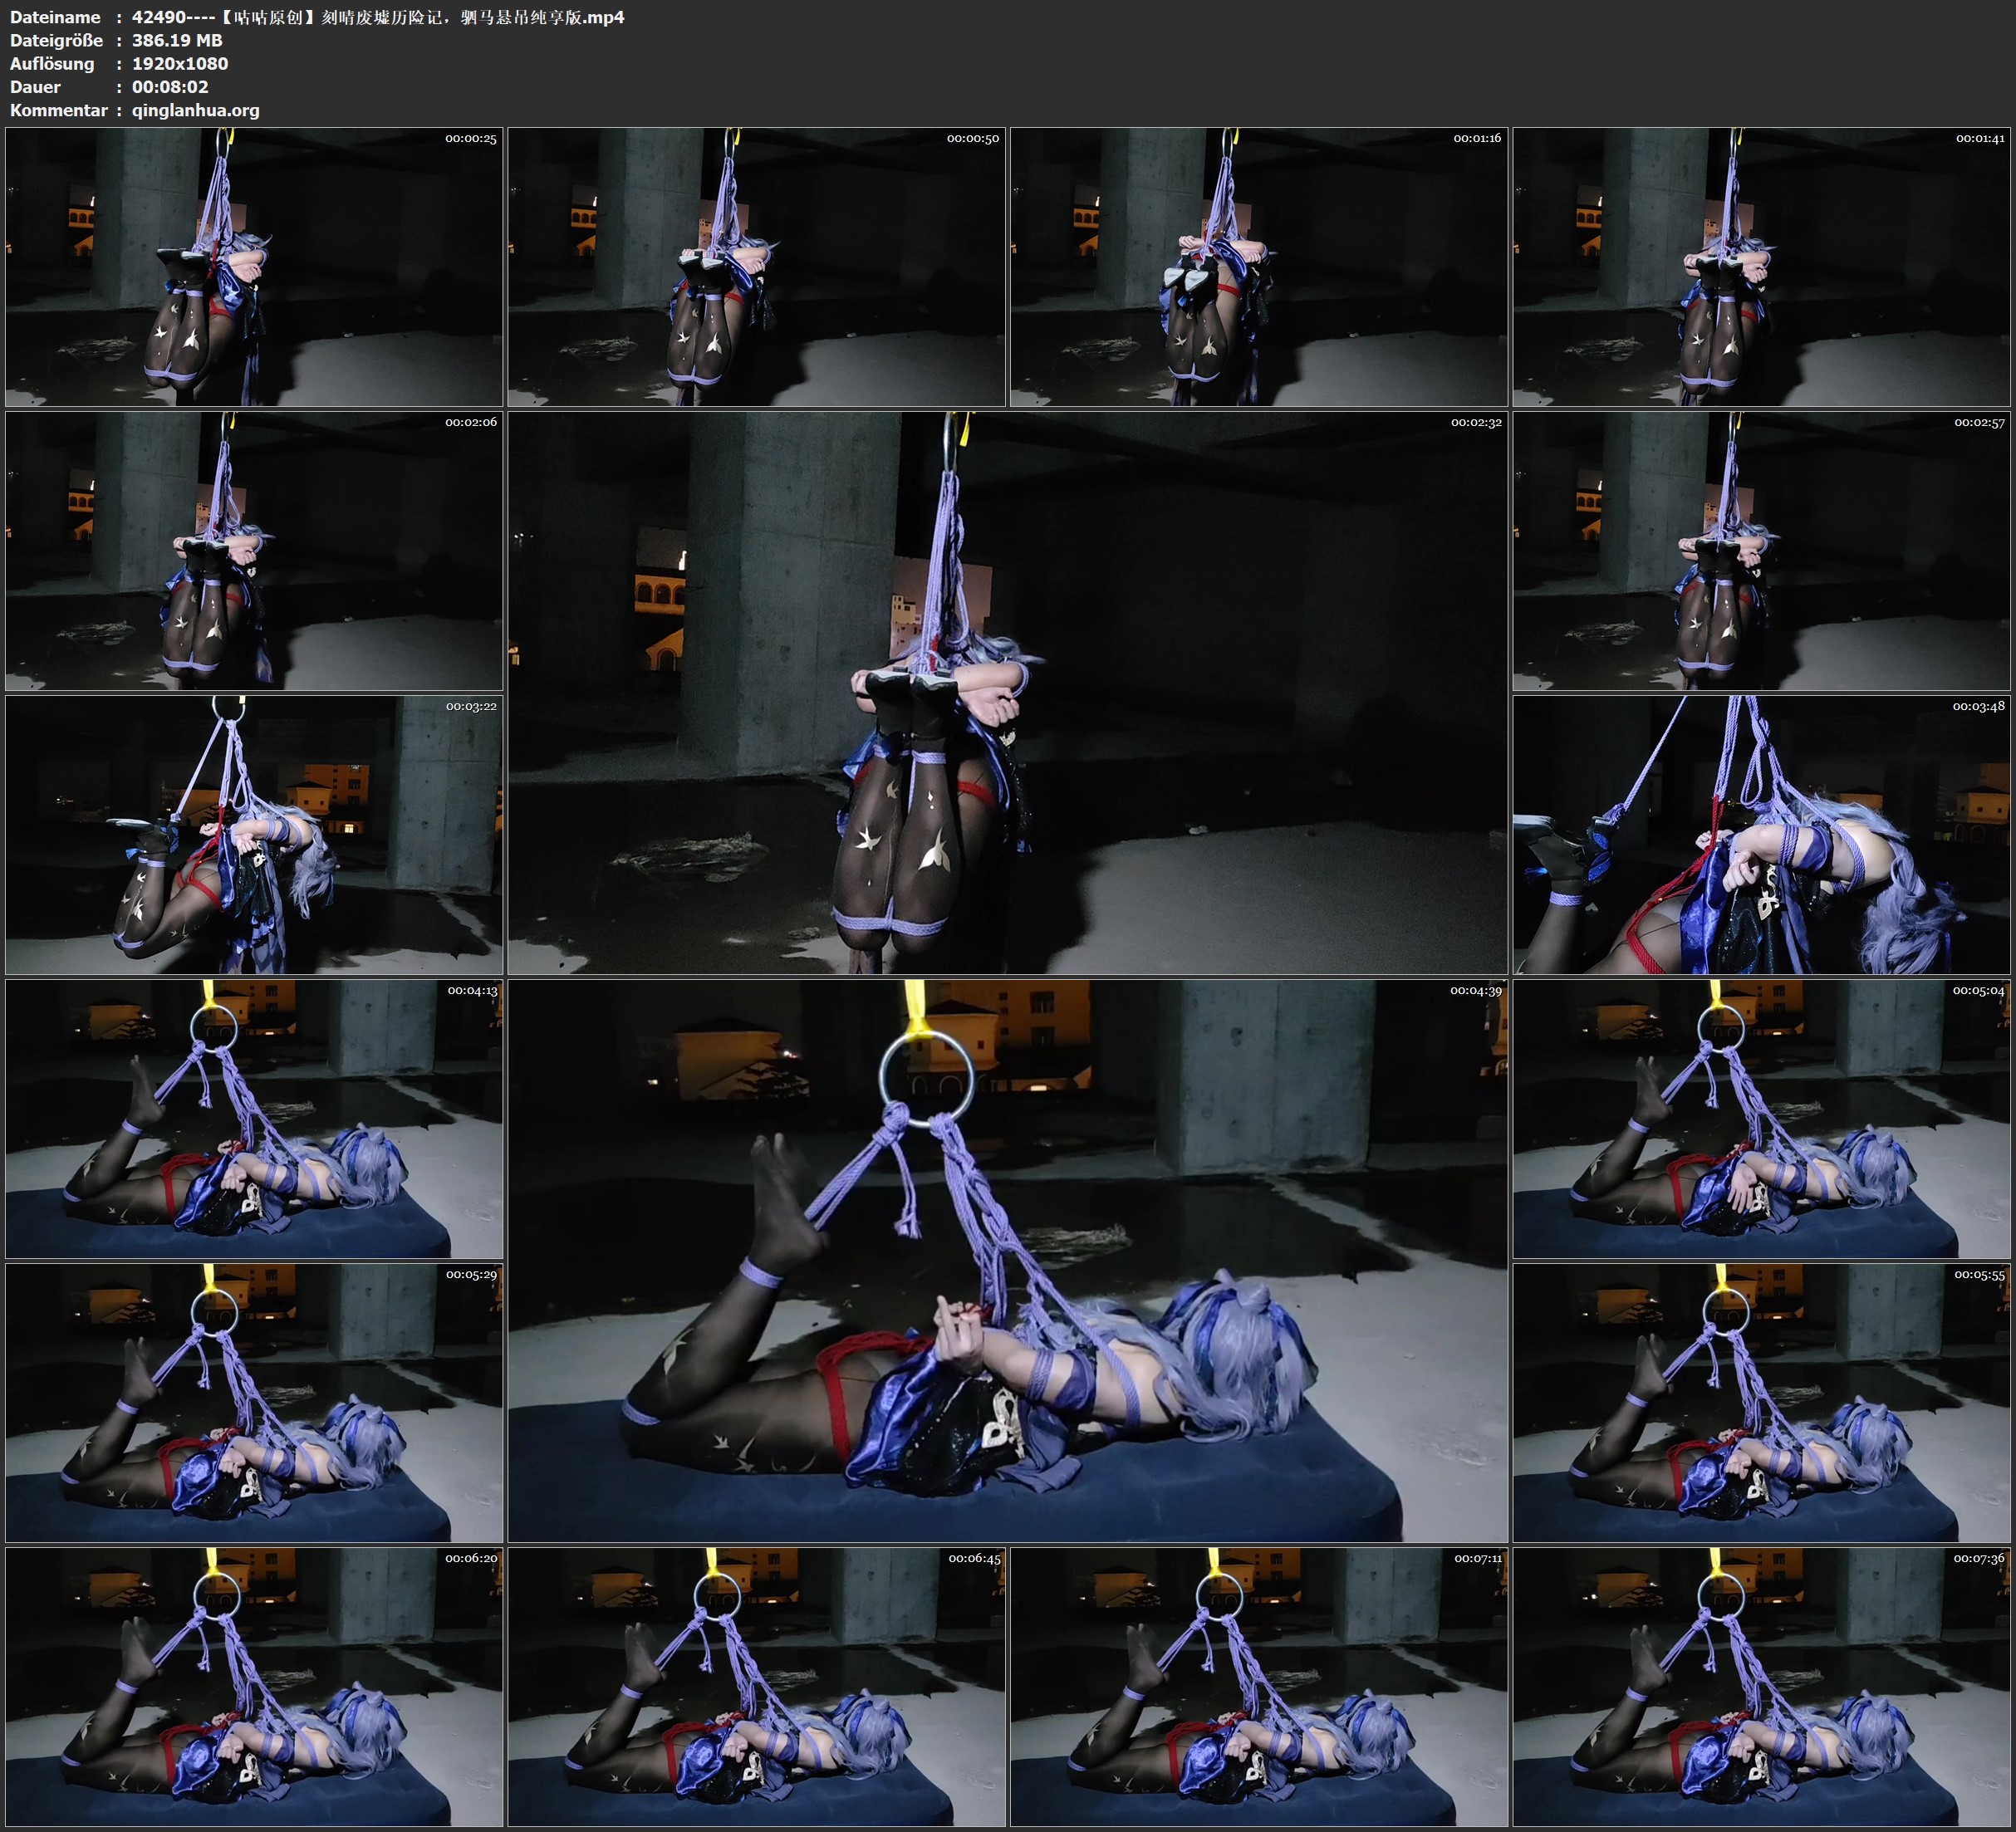Image resolution: width=2016 pixels, height=1832 pixels.
Task: Select the 00:02:06 thumbnail
Action: [x=254, y=551]
